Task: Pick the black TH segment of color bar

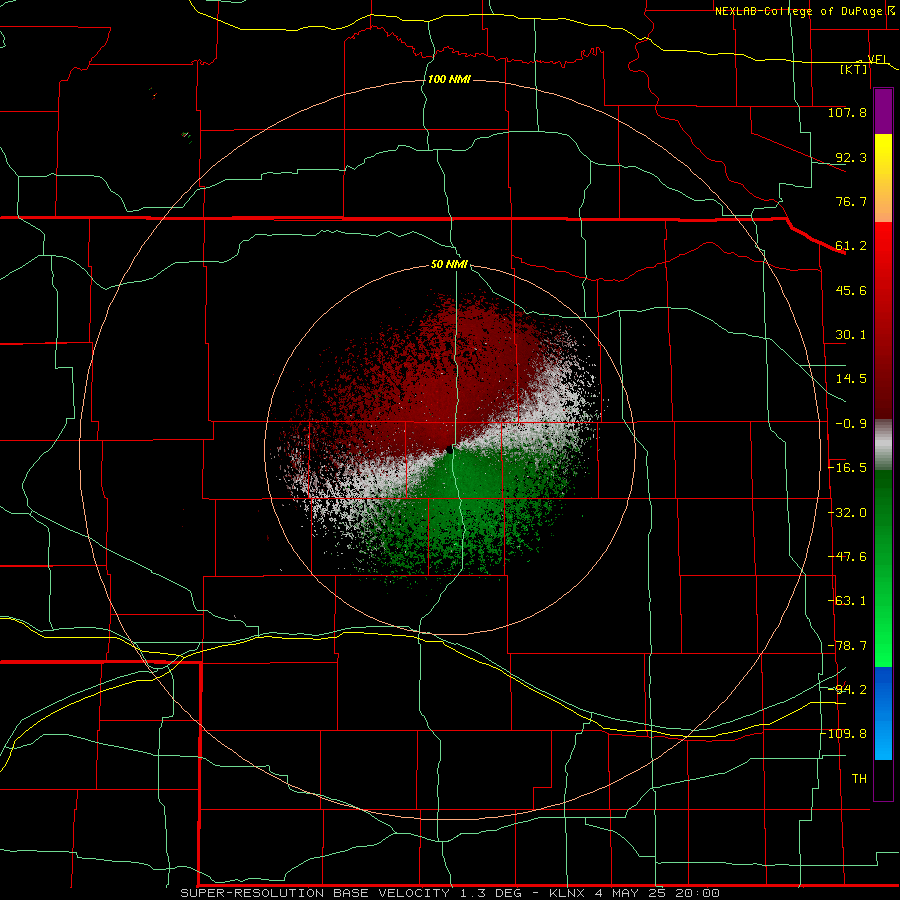Action: 883,779
